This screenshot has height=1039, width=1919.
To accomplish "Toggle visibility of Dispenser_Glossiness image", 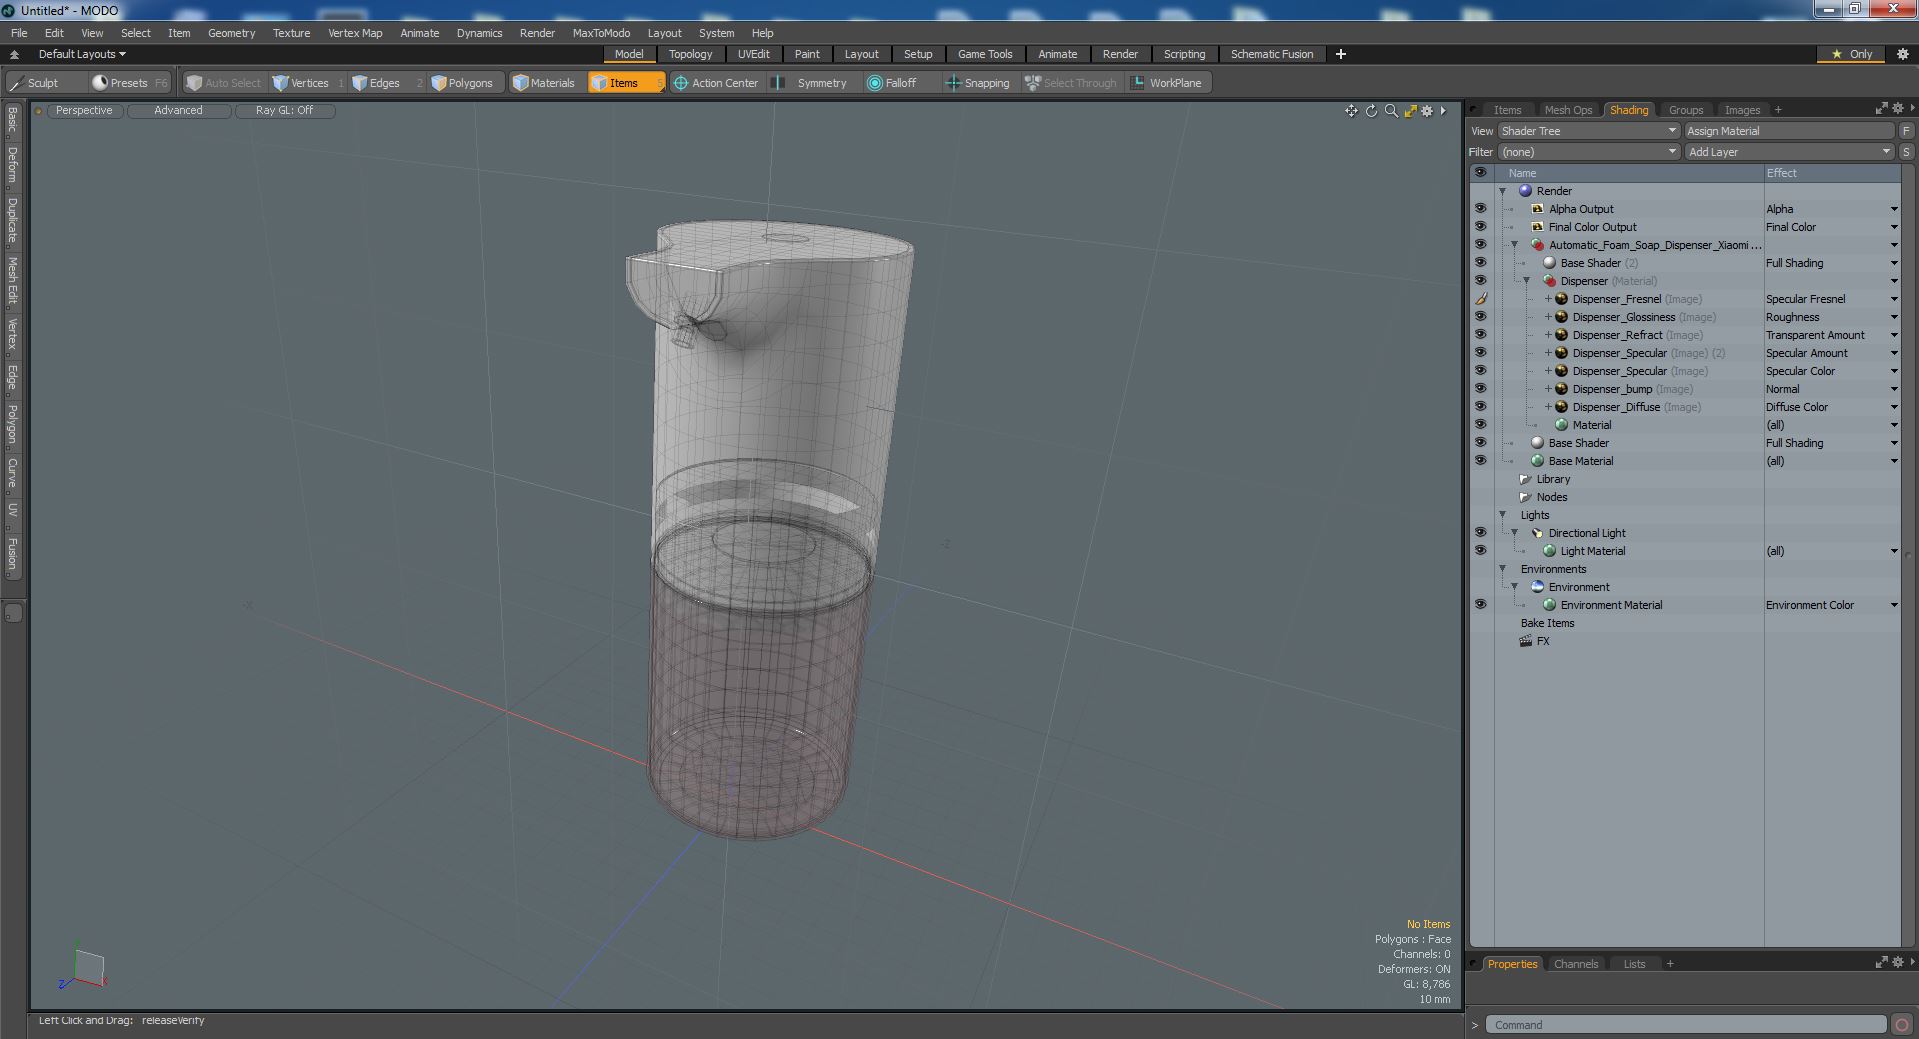I will tap(1480, 317).
